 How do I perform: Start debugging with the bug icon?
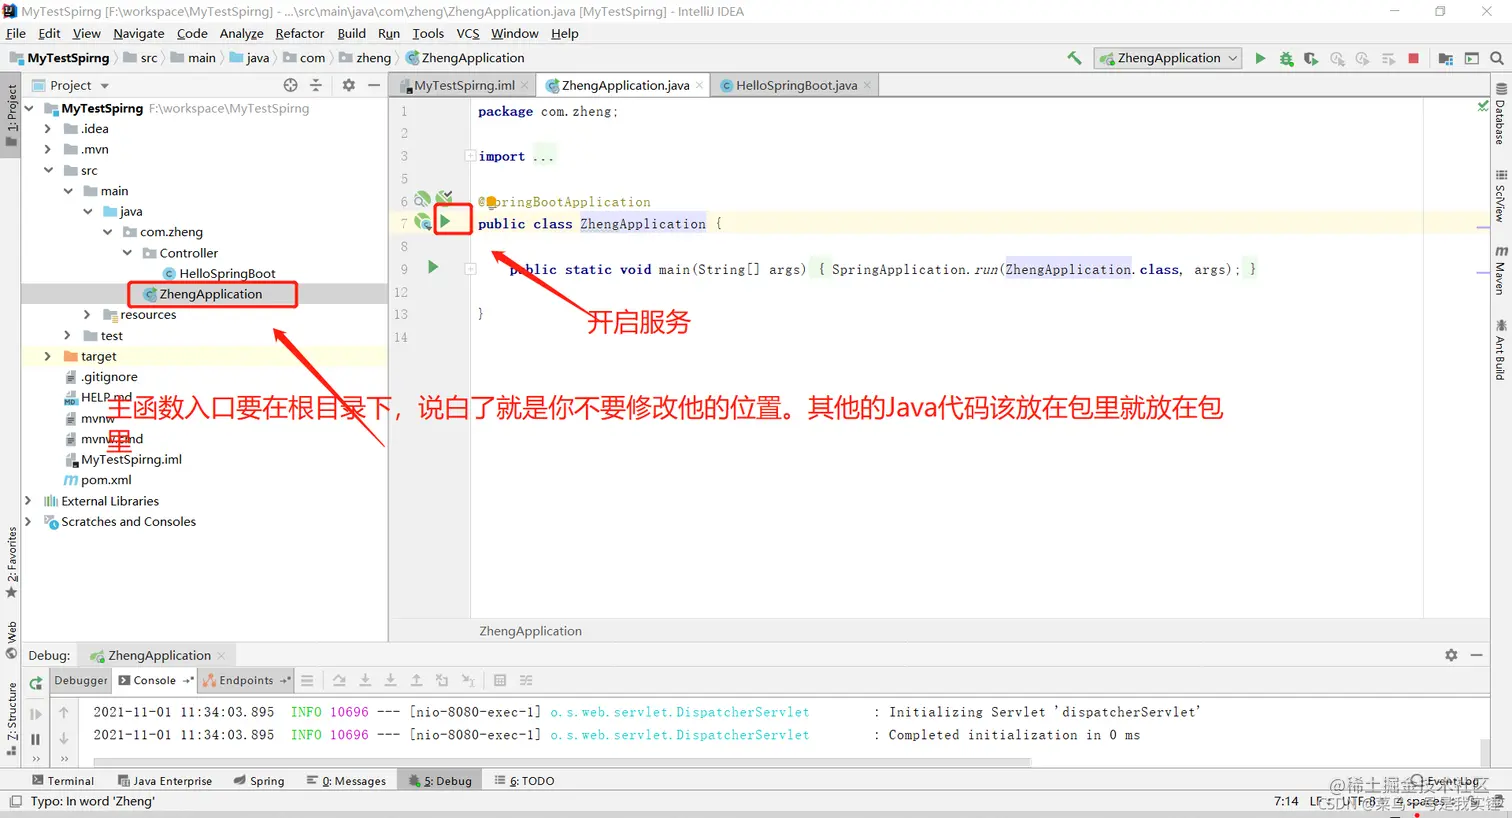(1286, 58)
